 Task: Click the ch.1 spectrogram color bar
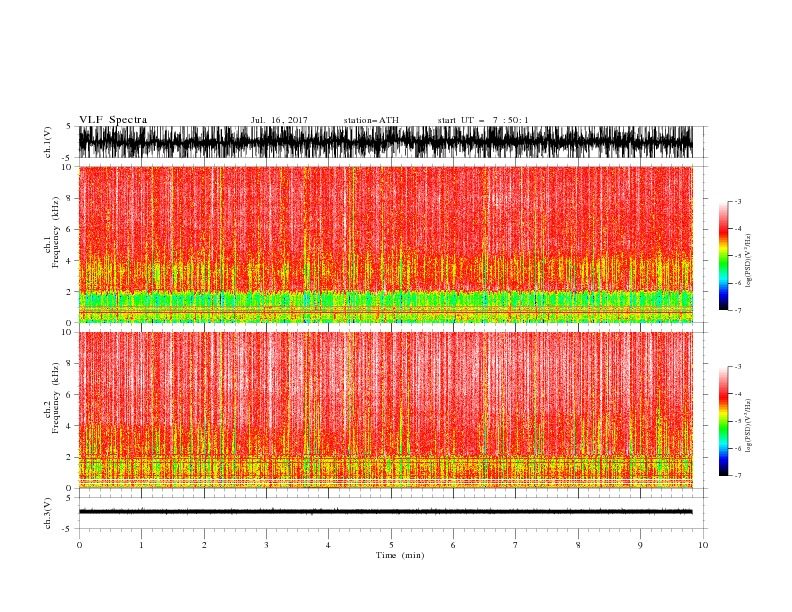pyautogui.click(x=723, y=256)
